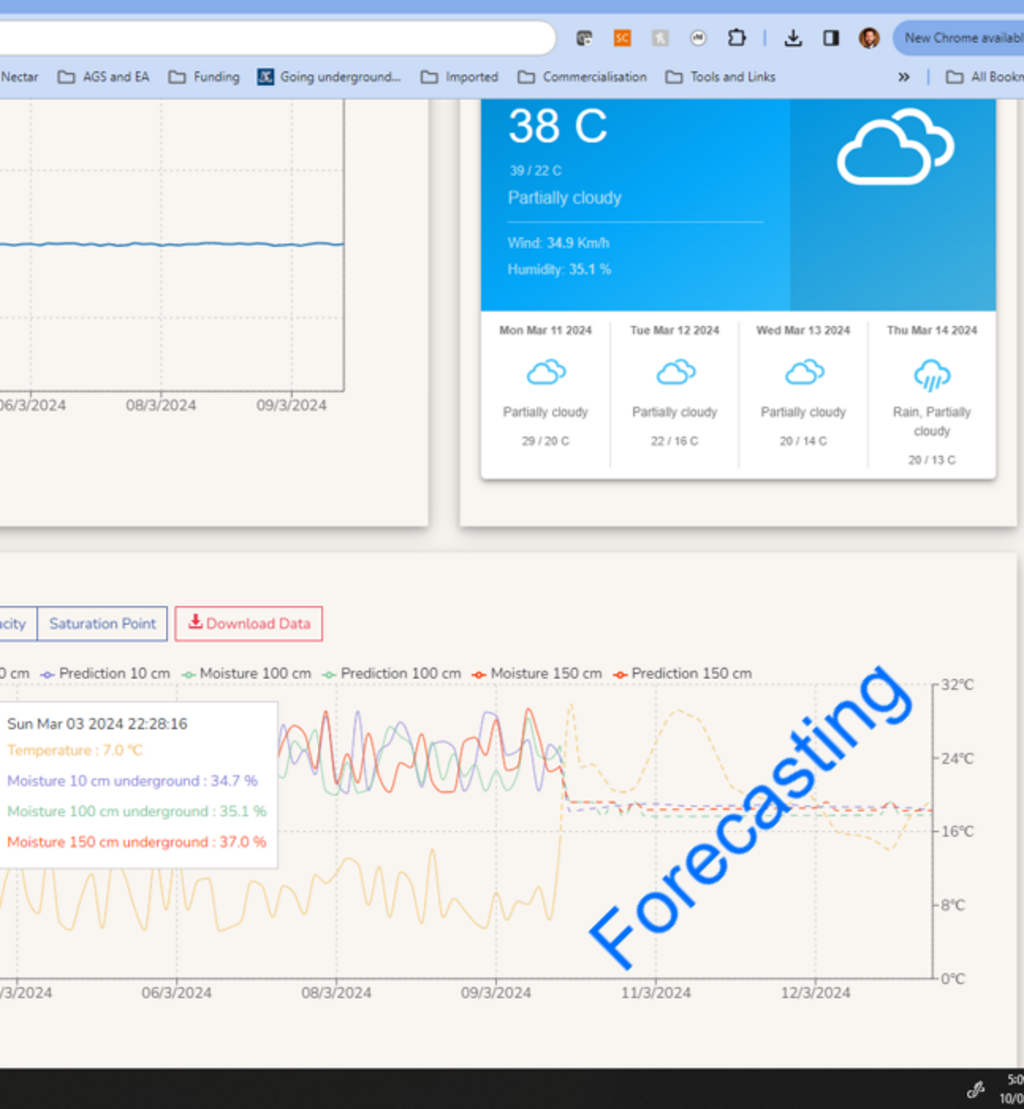Click the orange SC extension icon
The width and height of the screenshot is (1024, 1109).
(622, 38)
